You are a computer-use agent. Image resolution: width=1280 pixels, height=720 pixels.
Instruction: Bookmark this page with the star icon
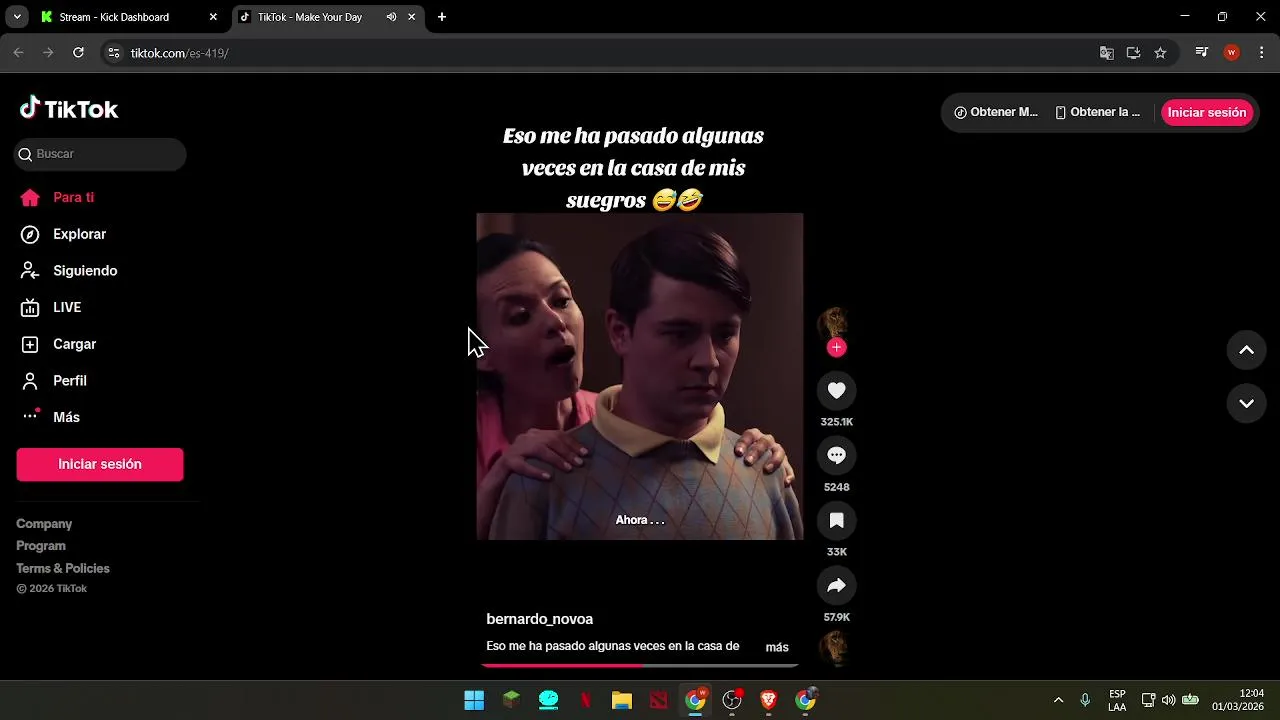(x=1160, y=53)
